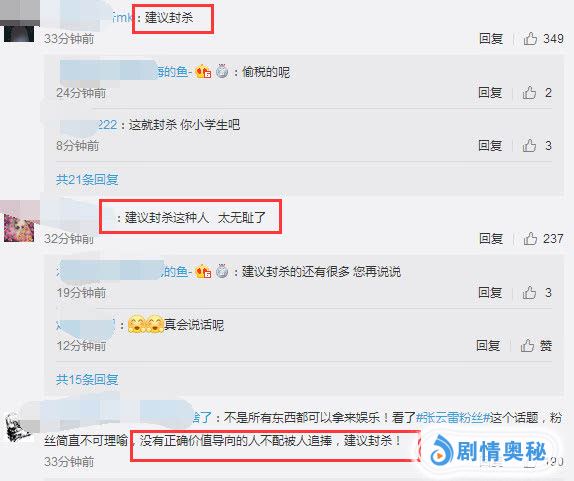Expand 共15条回复 replies
The height and width of the screenshot is (481, 574).
[x=87, y=380]
